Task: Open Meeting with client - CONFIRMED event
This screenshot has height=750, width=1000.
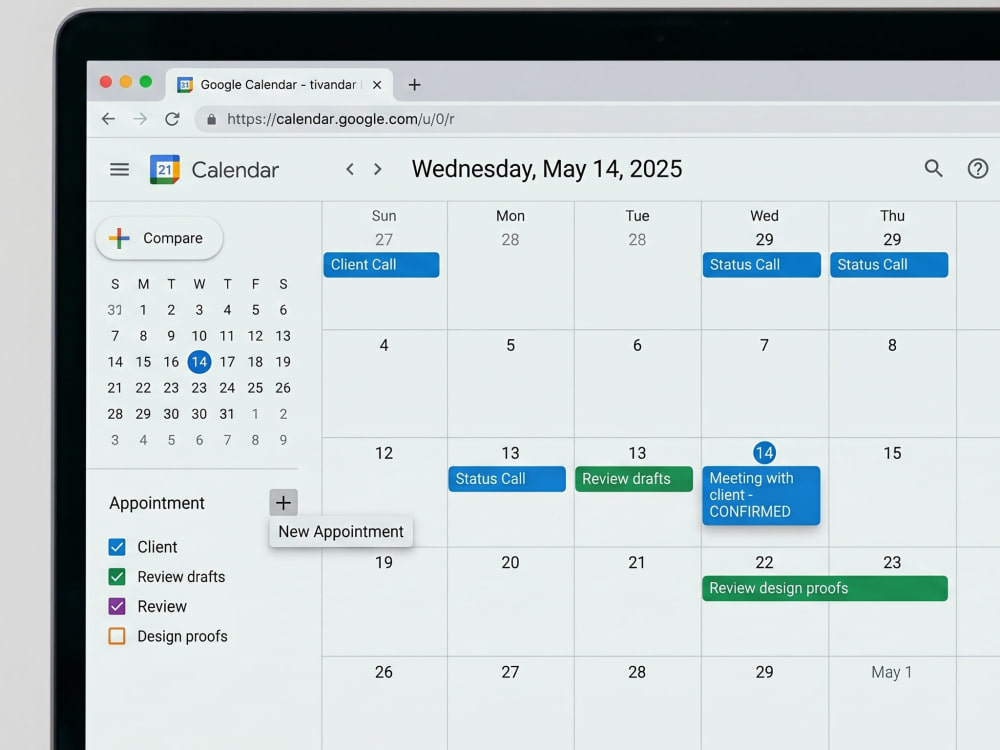Action: tap(761, 496)
